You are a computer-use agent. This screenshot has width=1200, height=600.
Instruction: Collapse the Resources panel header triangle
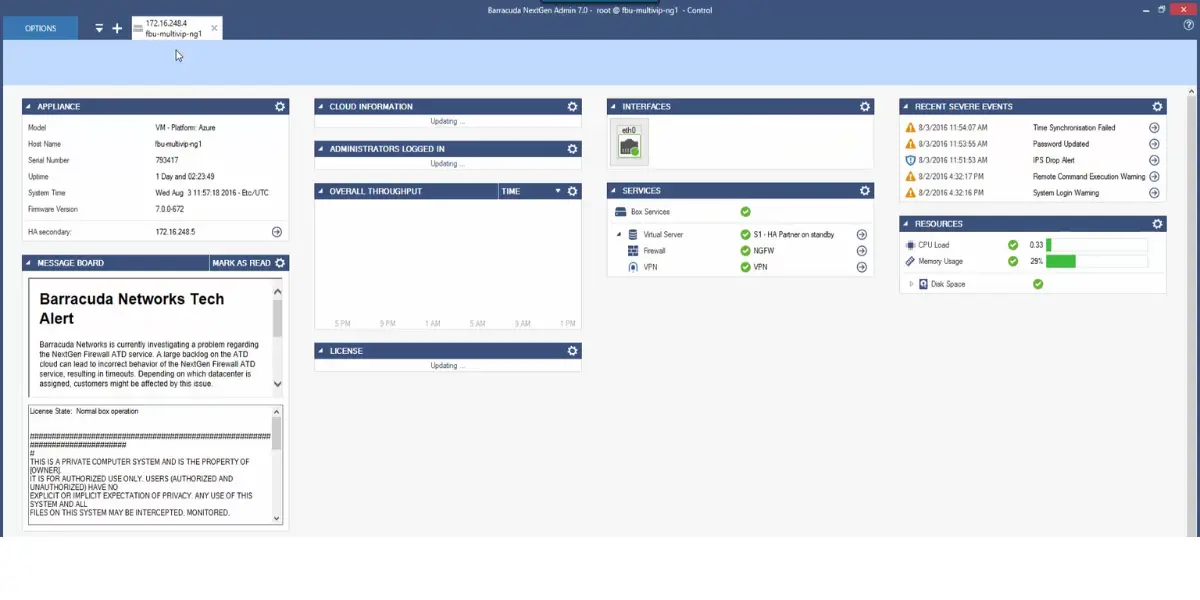tap(906, 224)
